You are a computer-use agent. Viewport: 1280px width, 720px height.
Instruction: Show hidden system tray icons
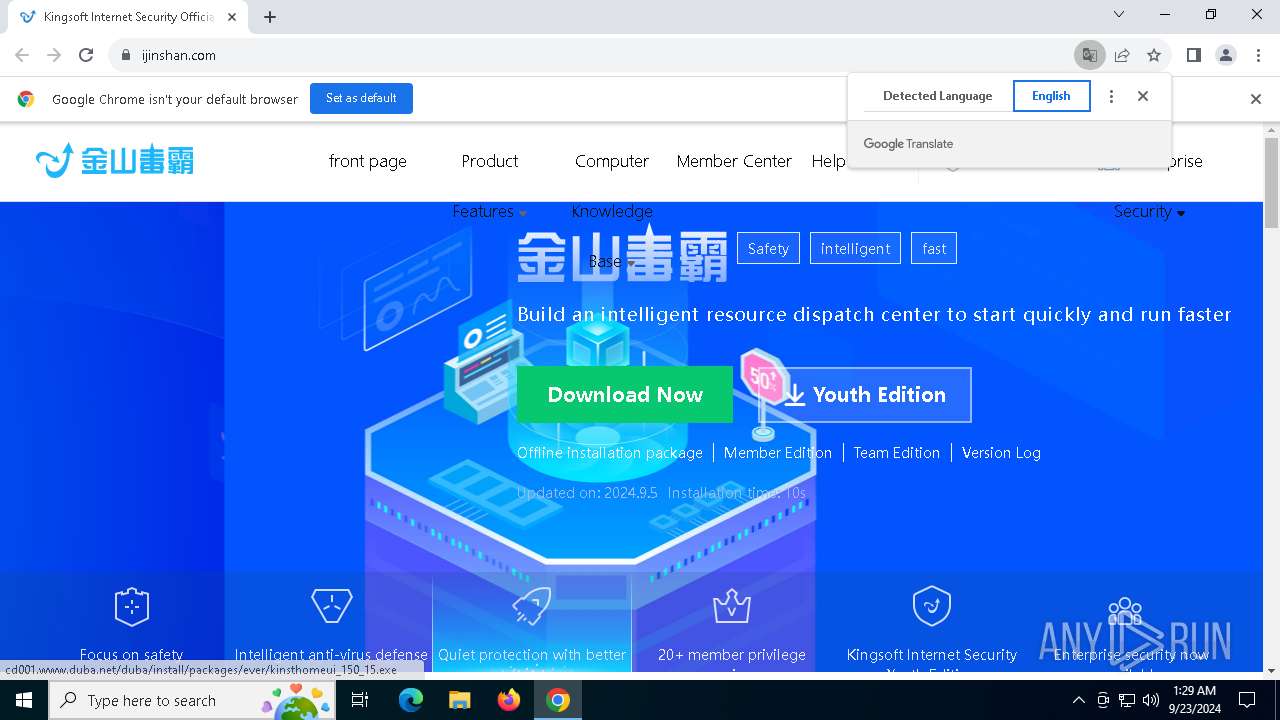pyautogui.click(x=1078, y=700)
